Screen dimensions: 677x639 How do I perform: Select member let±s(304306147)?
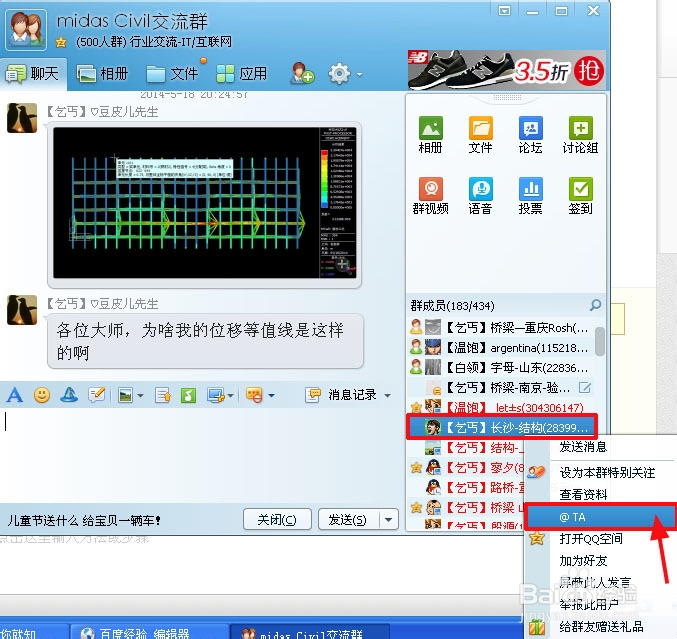point(499,407)
